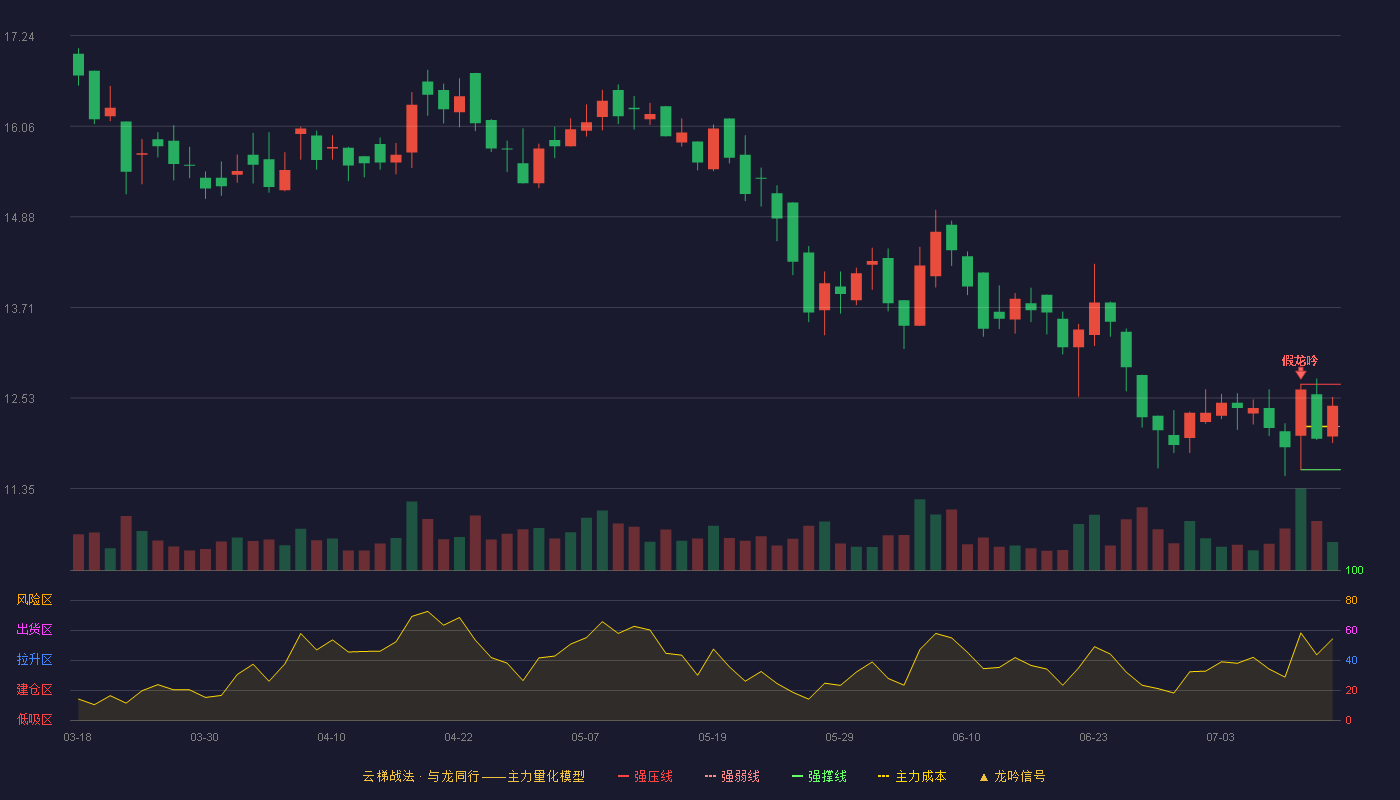Screen dimensions: 1400x800
Task: Click the 04-10 date label
Action: coord(331,737)
